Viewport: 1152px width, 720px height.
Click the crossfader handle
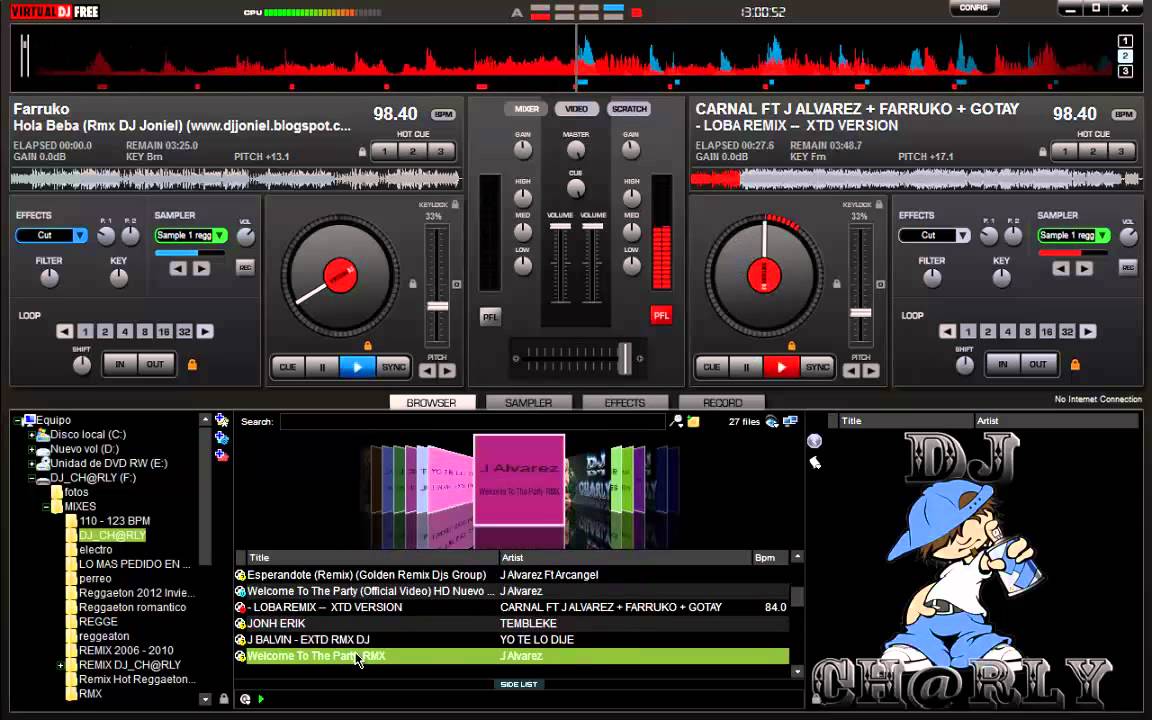pyautogui.click(x=624, y=359)
